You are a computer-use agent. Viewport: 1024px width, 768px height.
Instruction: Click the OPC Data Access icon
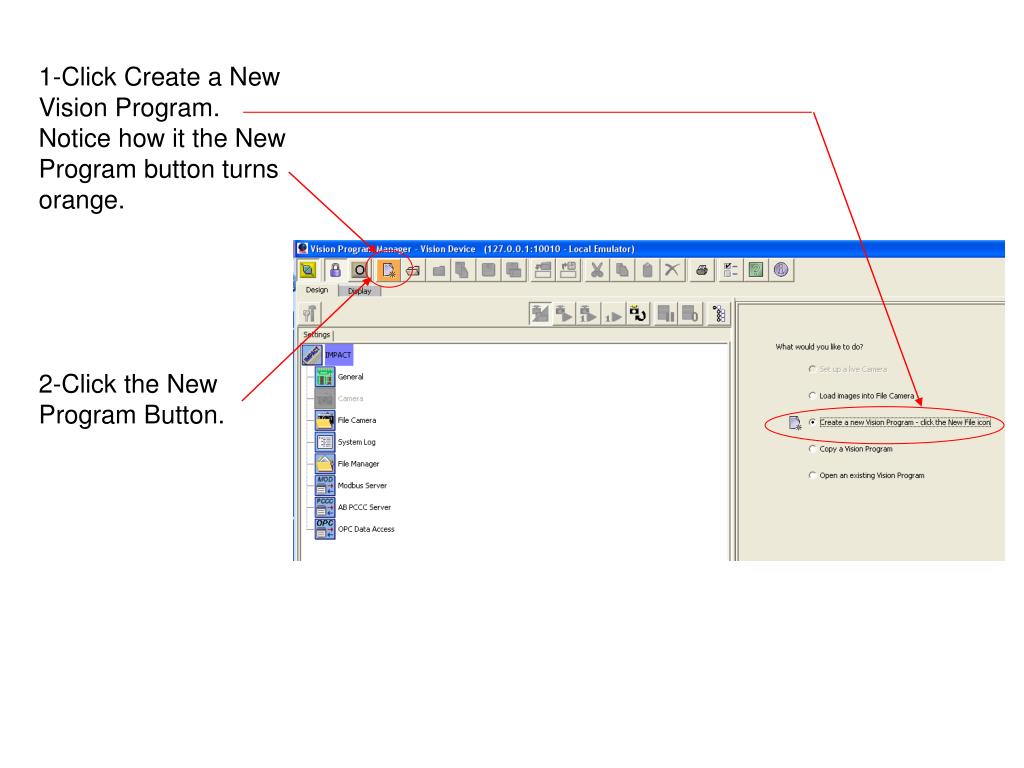(x=325, y=529)
